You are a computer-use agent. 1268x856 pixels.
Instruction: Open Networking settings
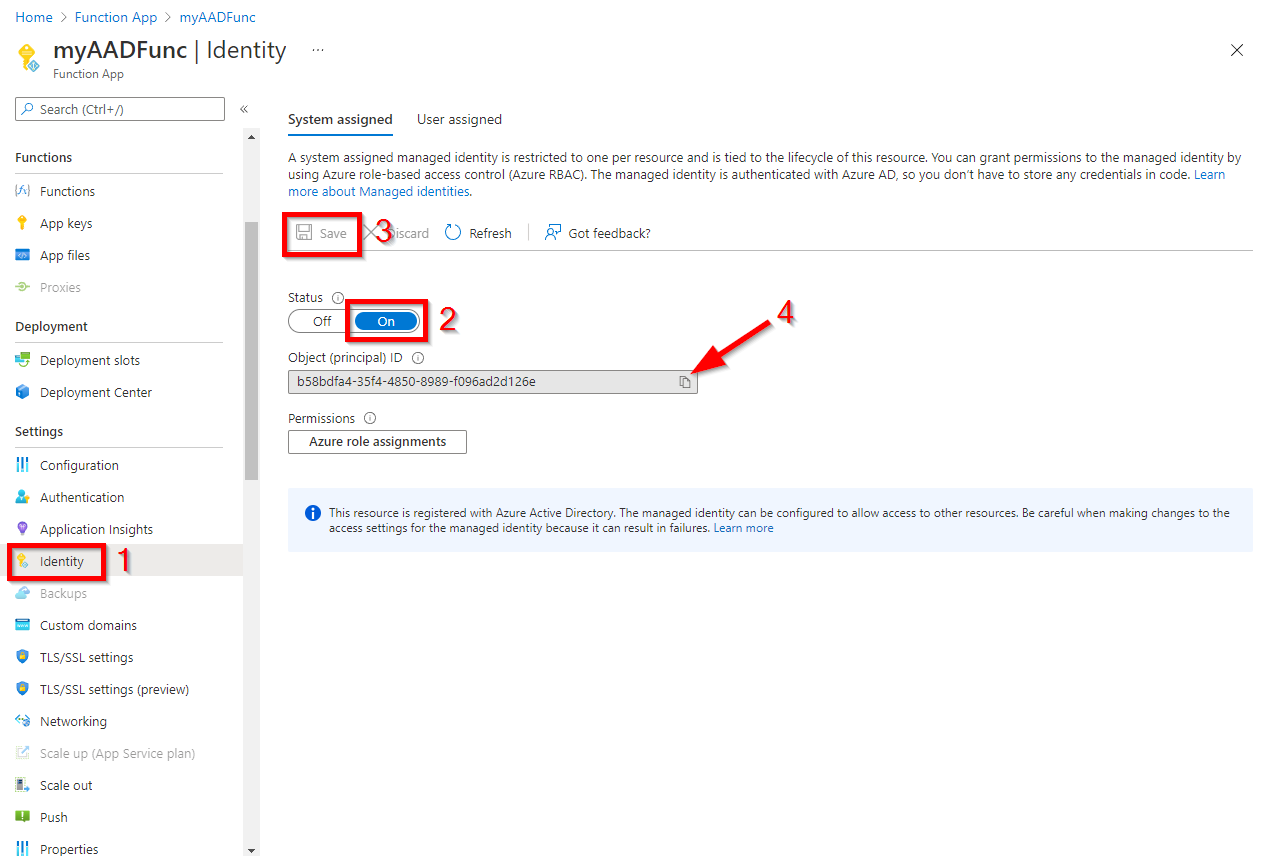click(74, 721)
